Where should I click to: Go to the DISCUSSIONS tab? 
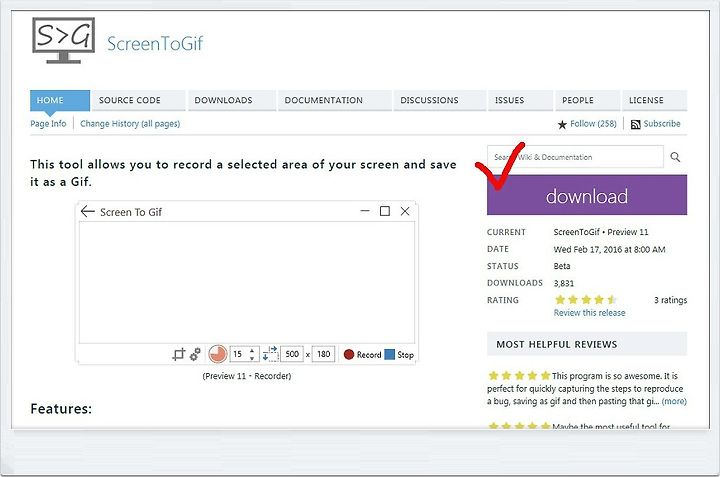coord(439,100)
